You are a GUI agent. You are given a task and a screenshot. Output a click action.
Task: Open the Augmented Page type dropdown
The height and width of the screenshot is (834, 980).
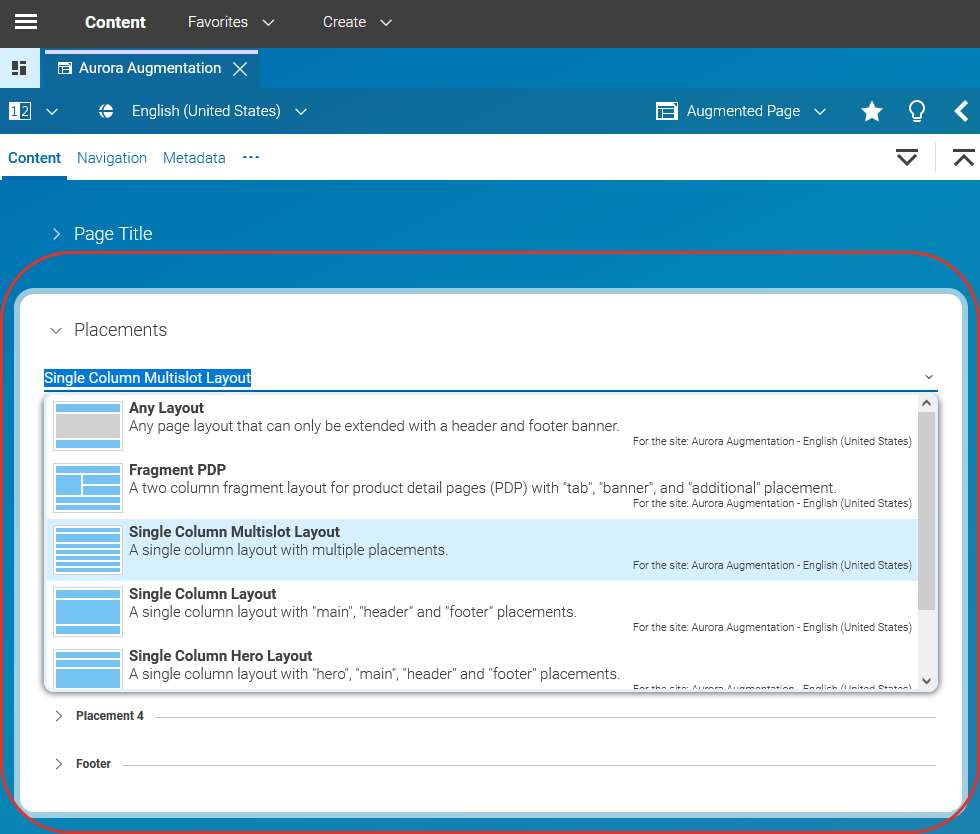coord(819,111)
